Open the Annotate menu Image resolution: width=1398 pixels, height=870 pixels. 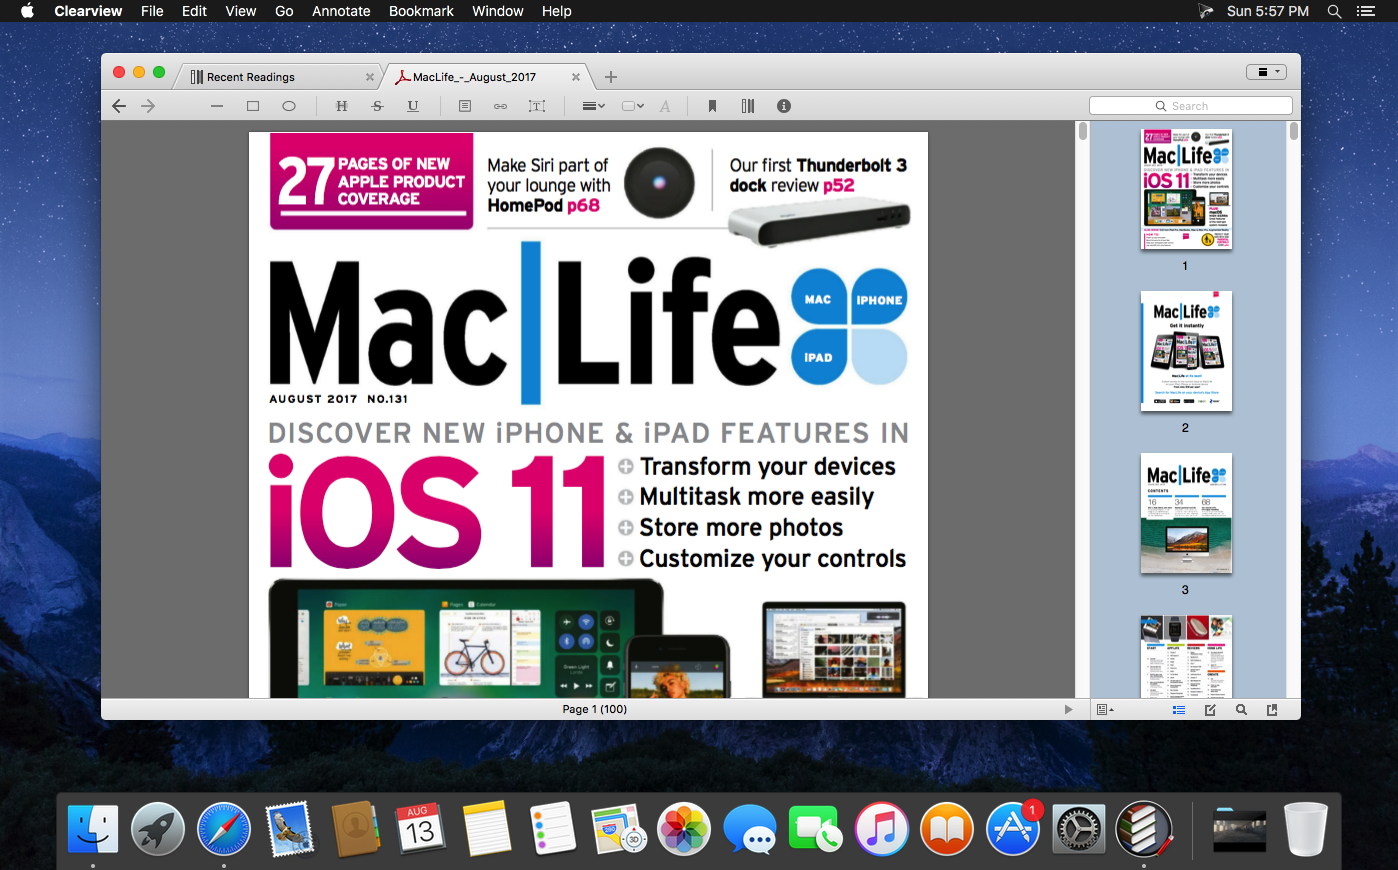(341, 11)
